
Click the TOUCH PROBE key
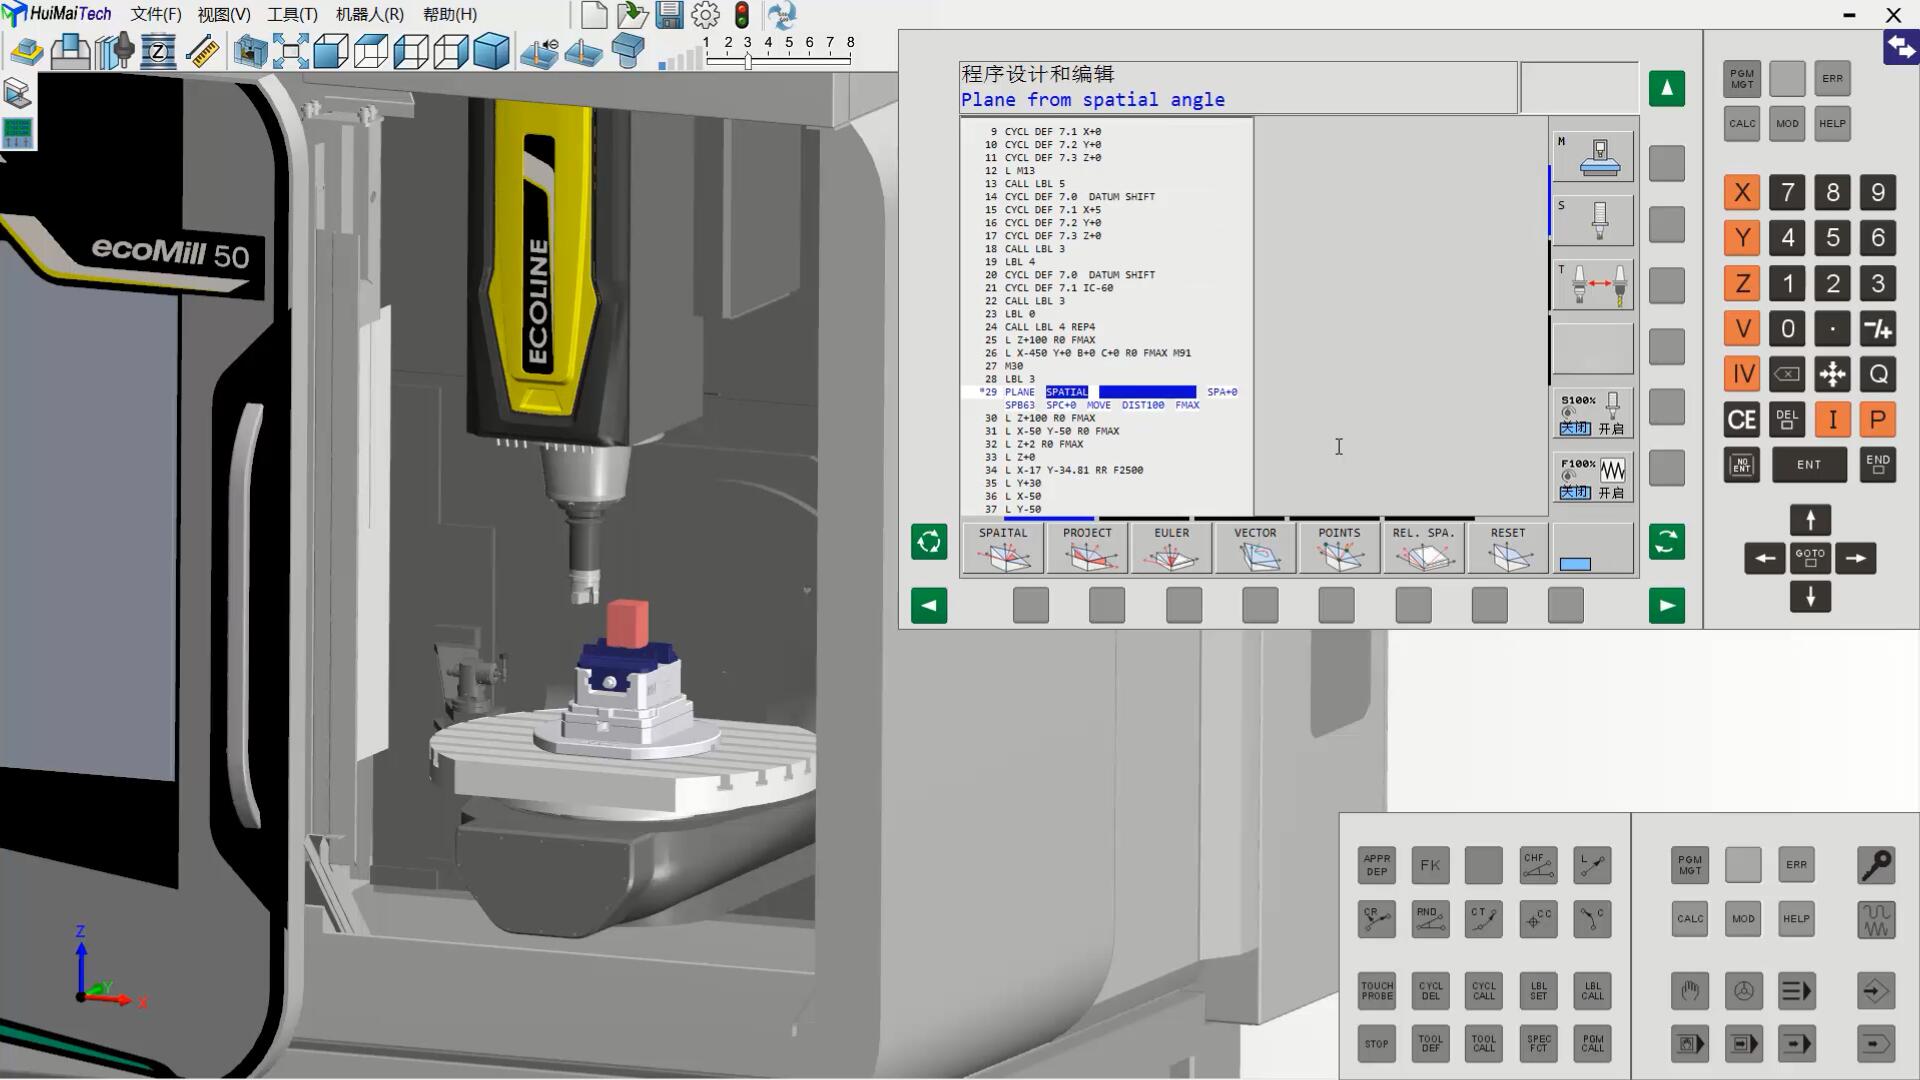(x=1377, y=991)
